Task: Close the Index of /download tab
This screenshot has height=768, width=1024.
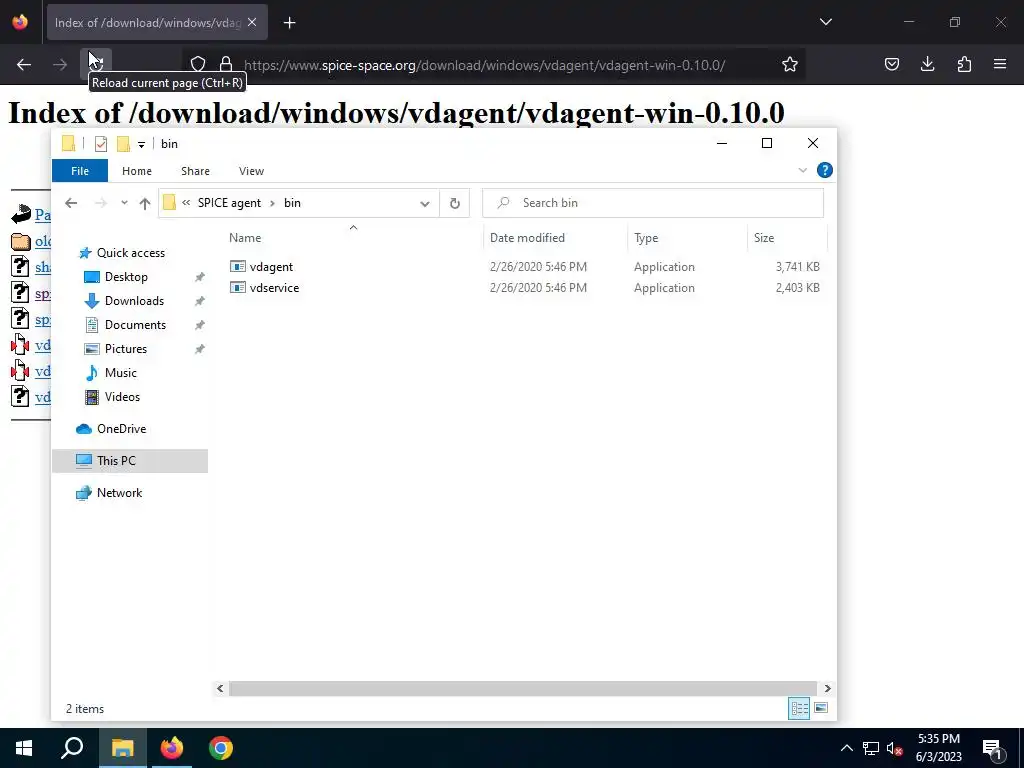Action: click(252, 22)
